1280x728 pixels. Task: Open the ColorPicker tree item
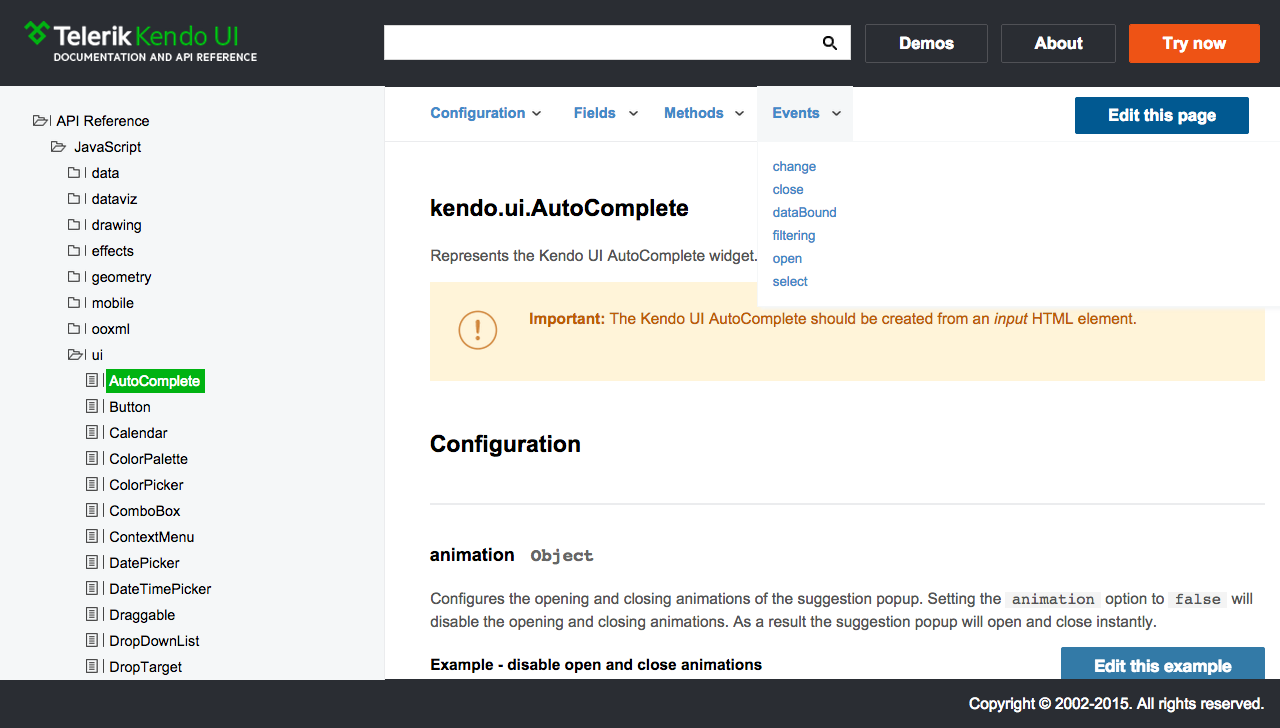click(146, 485)
